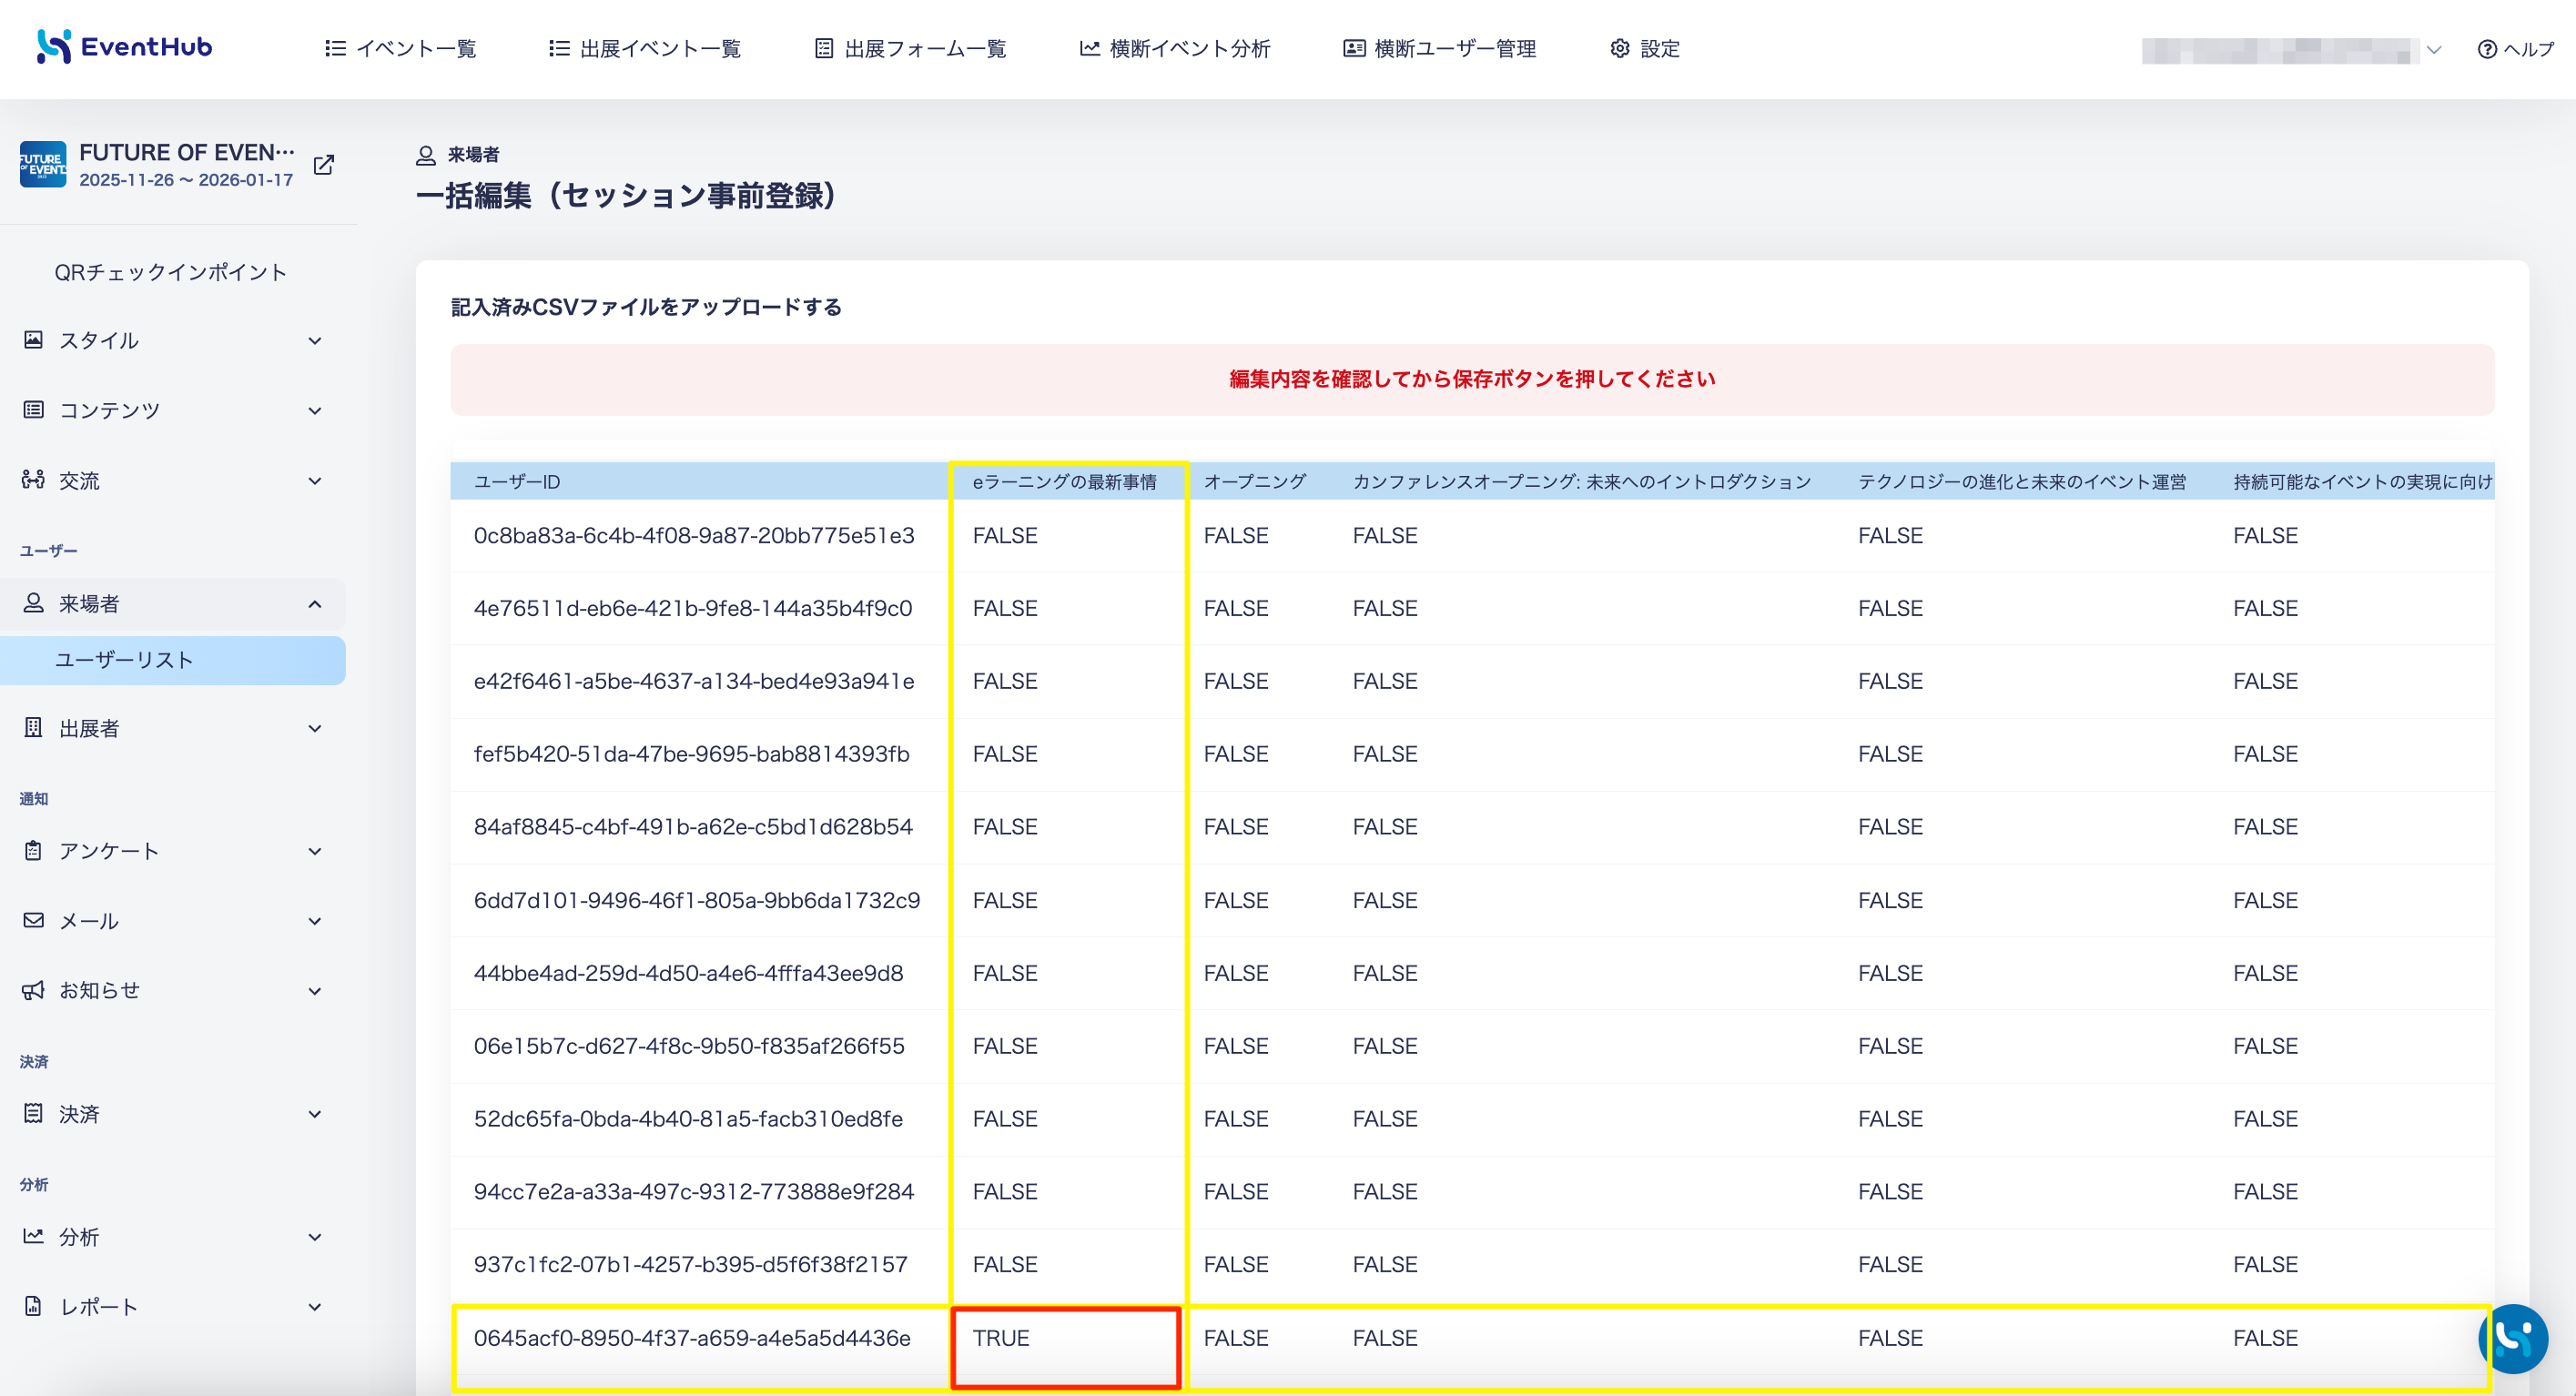Select ユーザーリスト in sidebar
Image resolution: width=2576 pixels, height=1396 pixels.
click(173, 660)
